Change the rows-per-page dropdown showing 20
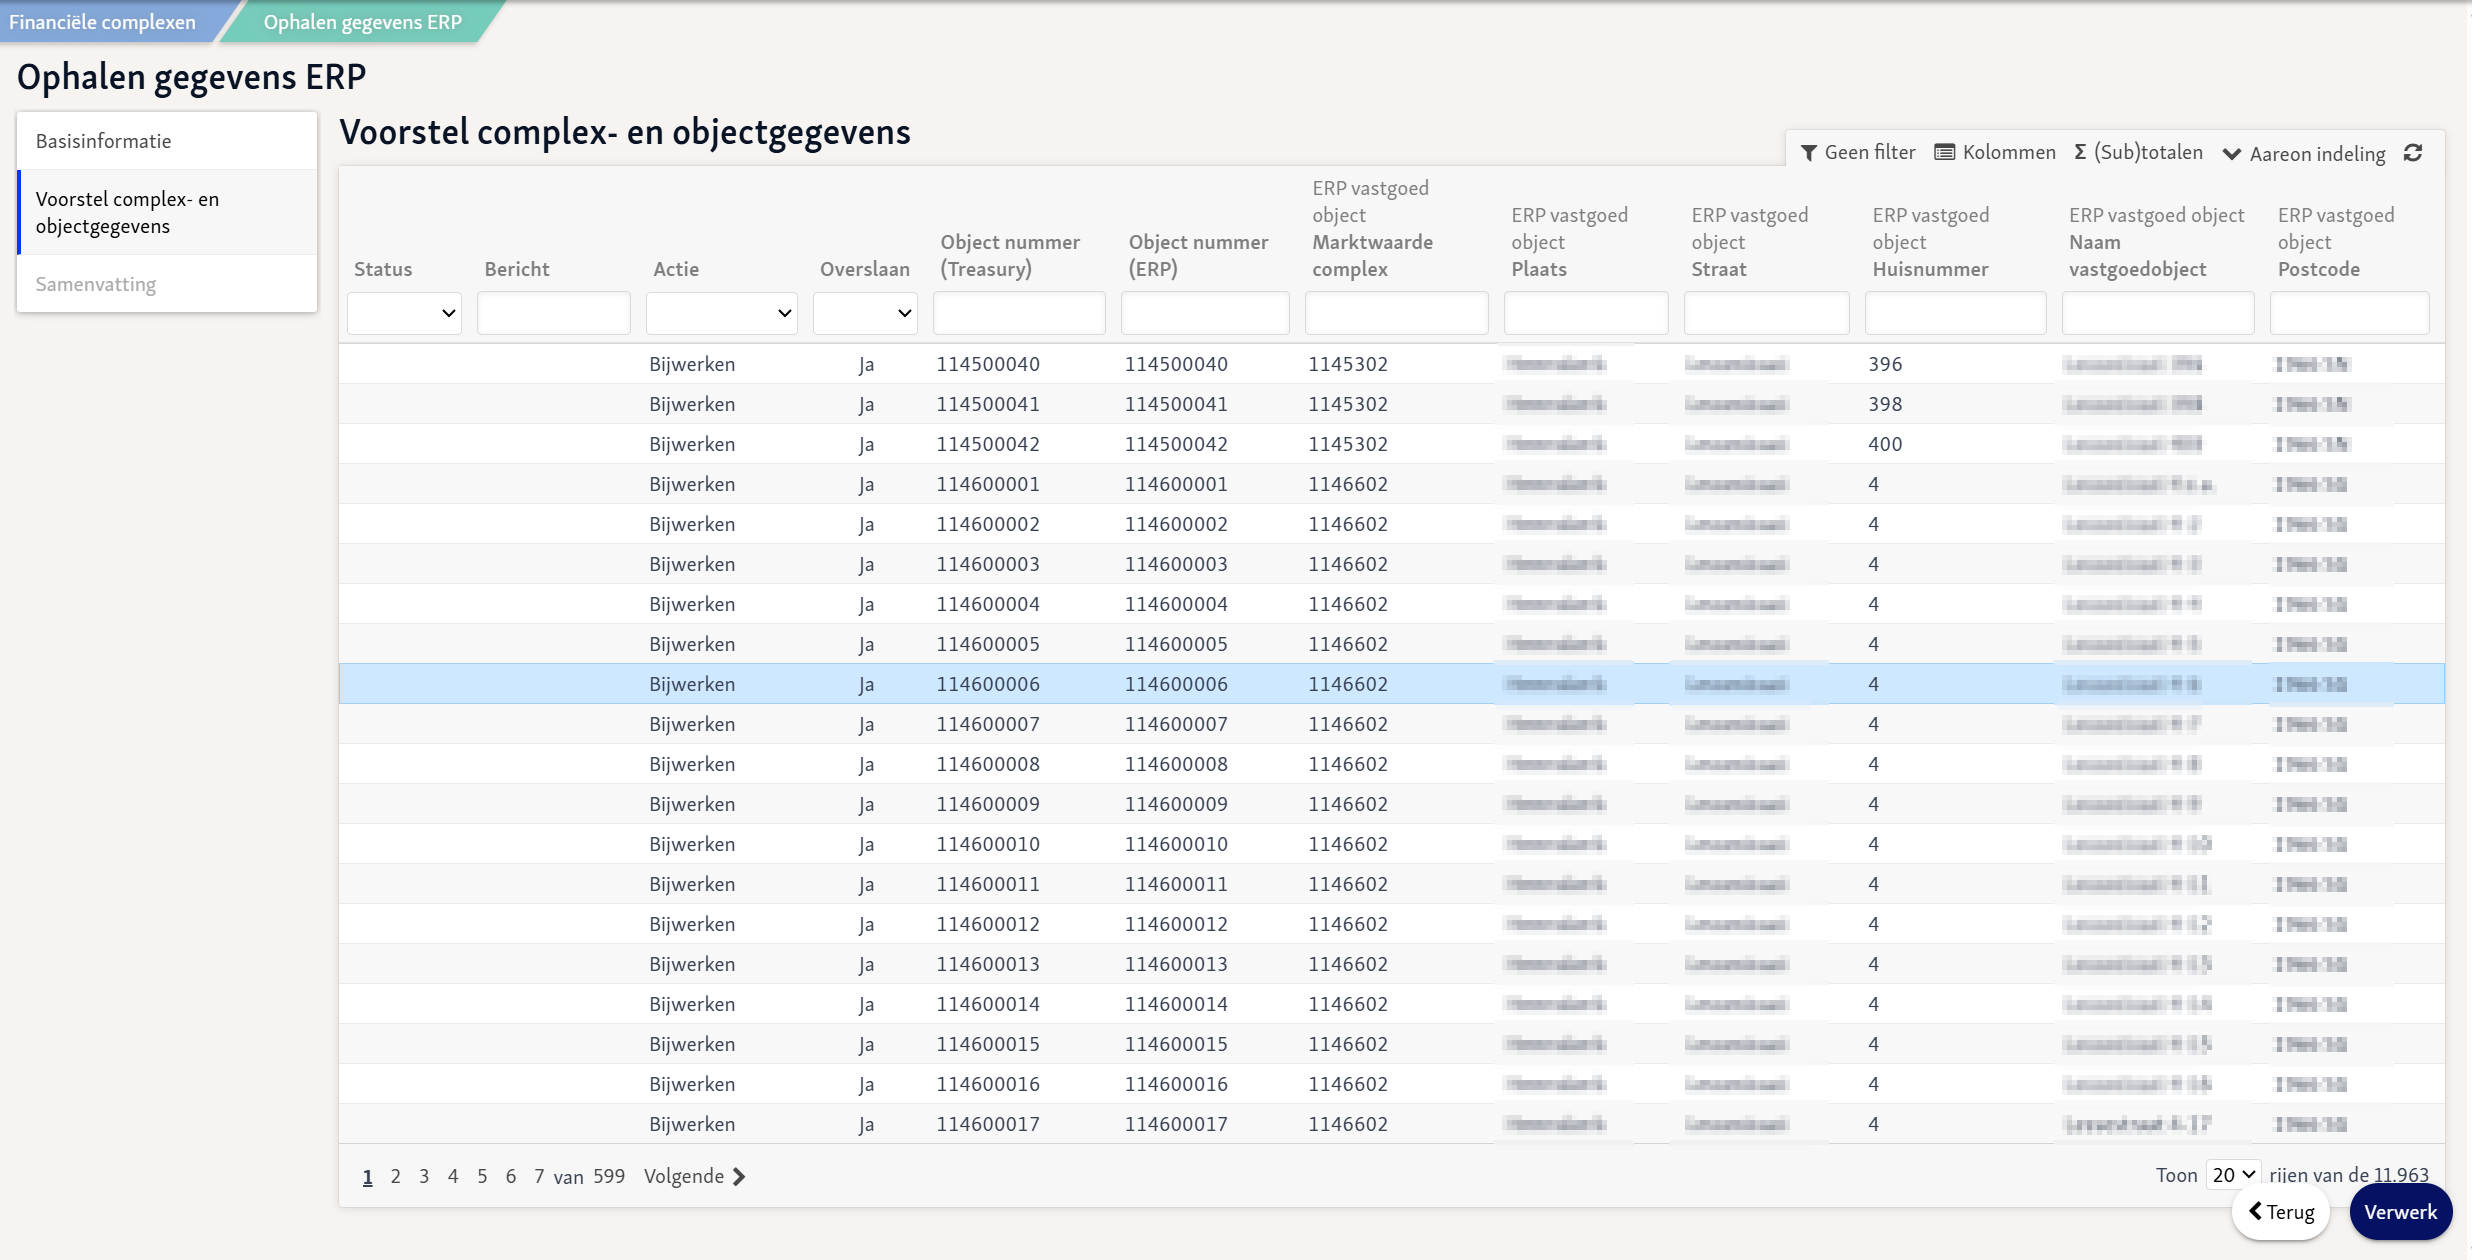 tap(2233, 1175)
